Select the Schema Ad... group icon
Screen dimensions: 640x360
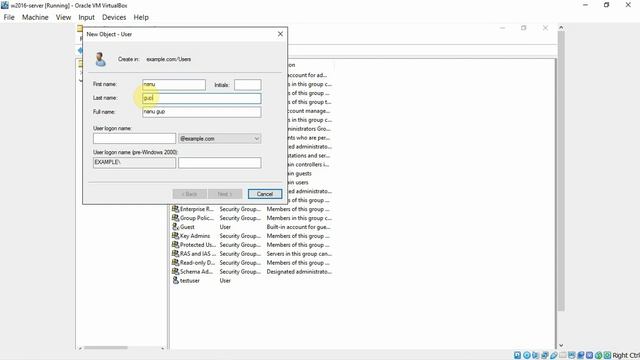(176, 272)
